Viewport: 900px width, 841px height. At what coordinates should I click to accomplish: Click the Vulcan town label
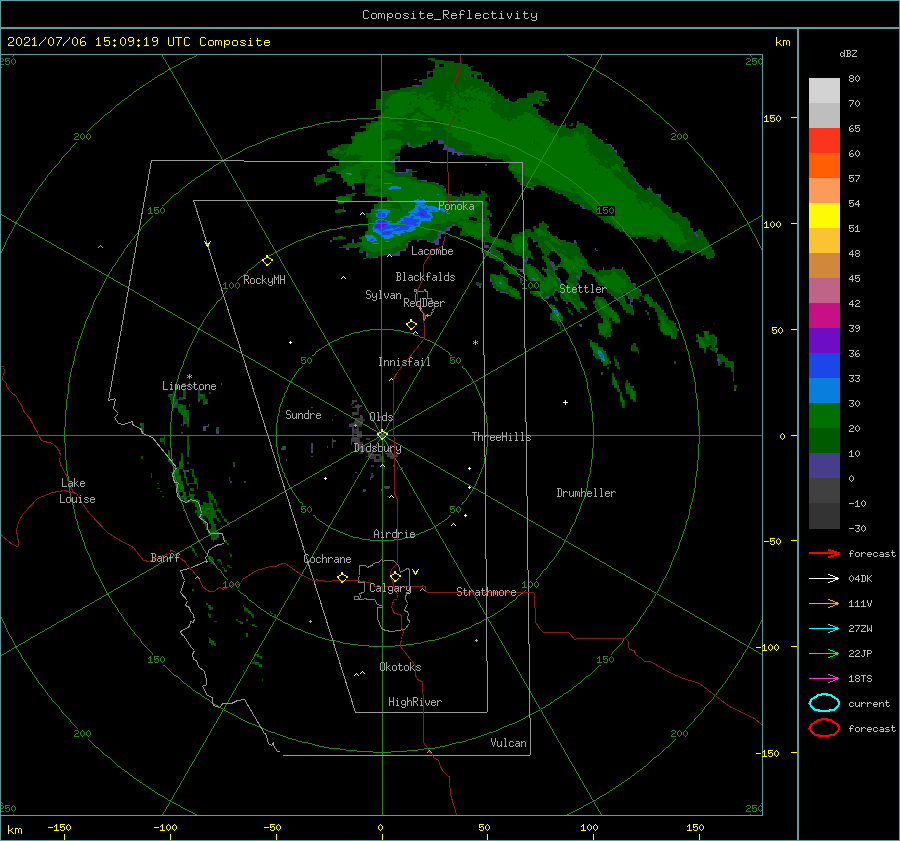[509, 743]
